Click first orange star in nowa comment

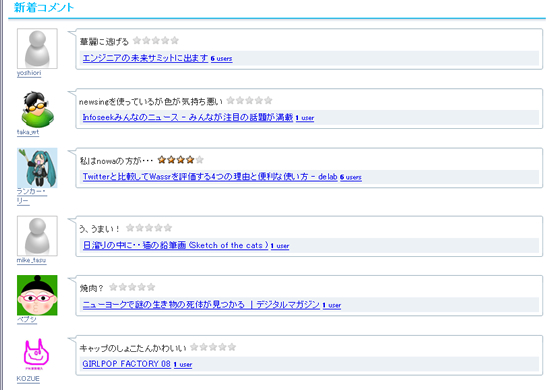pos(162,160)
